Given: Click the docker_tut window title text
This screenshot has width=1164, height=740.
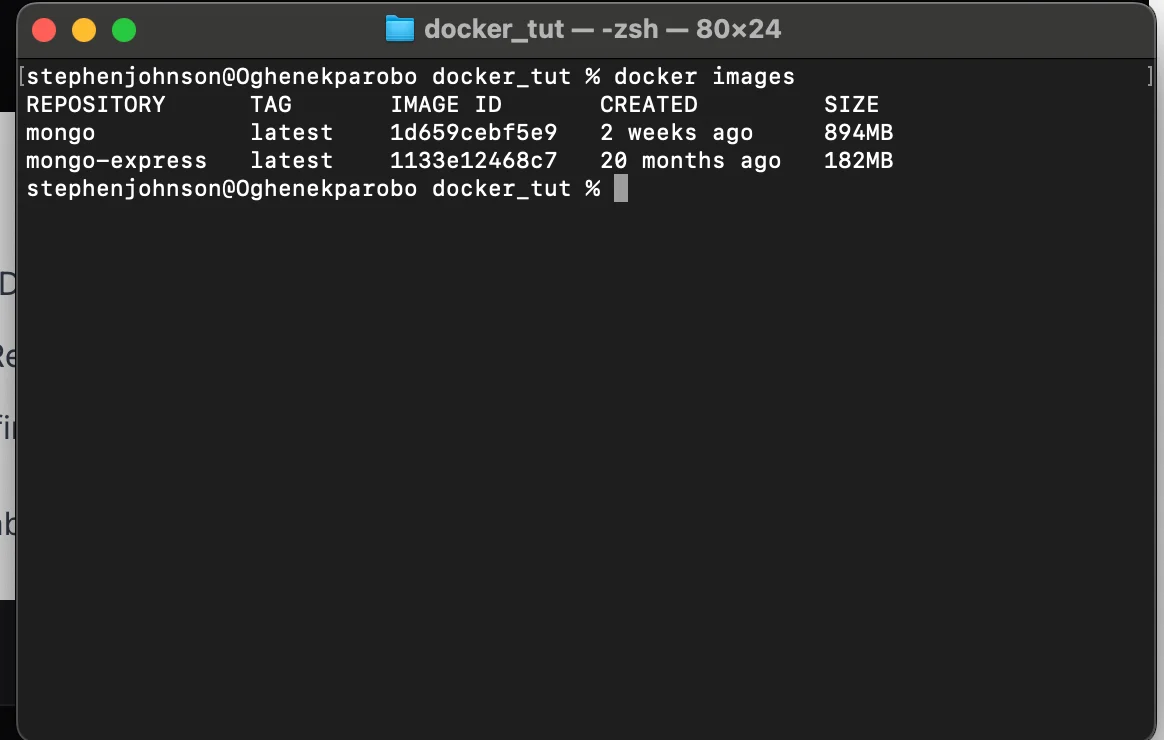Looking at the screenshot, I should 602,29.
